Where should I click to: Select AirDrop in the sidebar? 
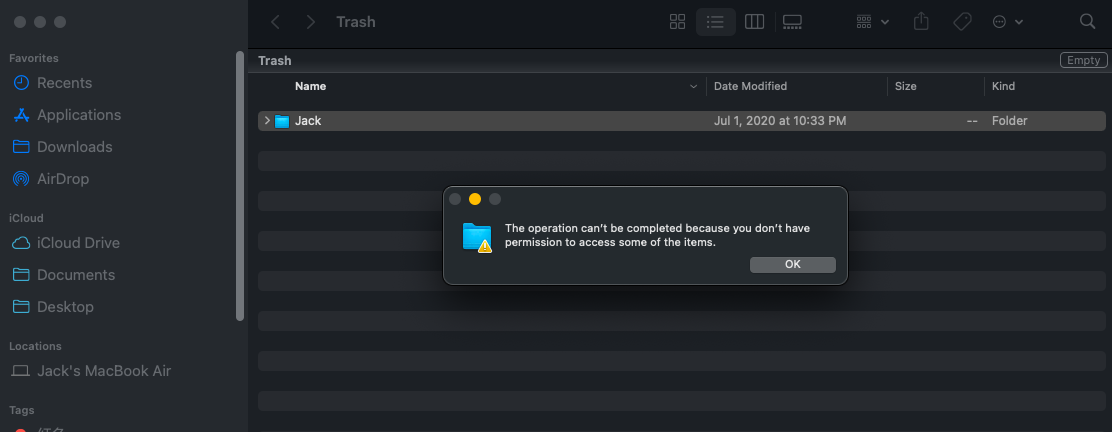pos(62,179)
